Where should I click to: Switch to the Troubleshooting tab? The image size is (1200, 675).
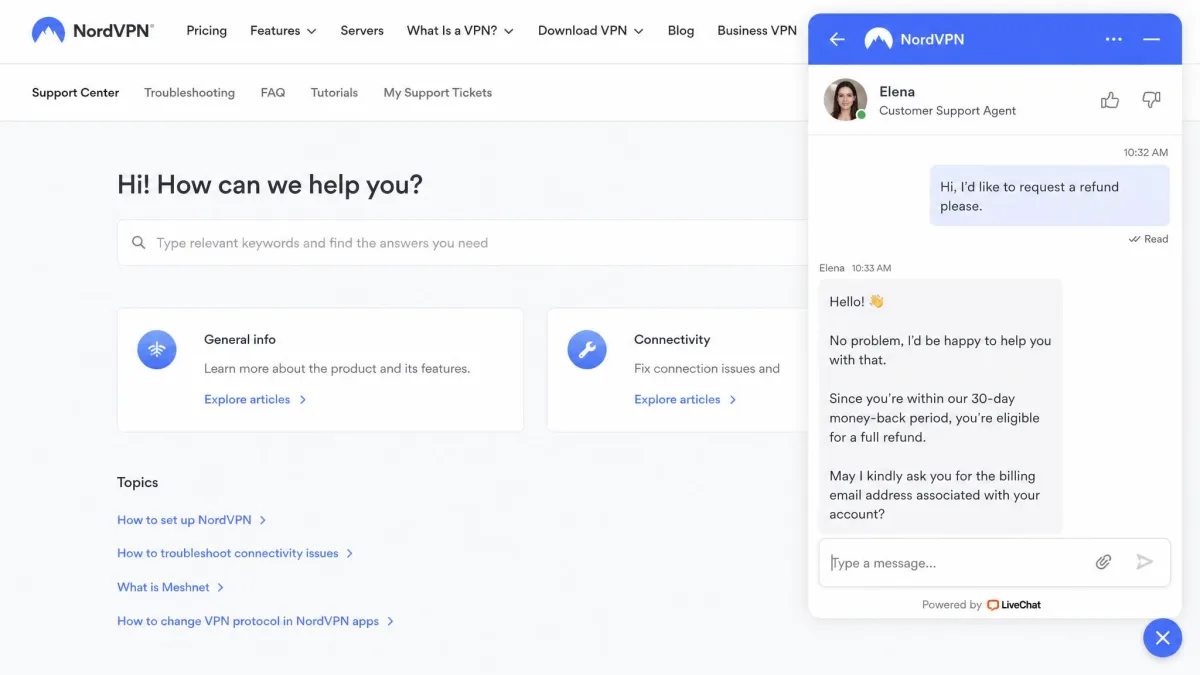[x=189, y=93]
